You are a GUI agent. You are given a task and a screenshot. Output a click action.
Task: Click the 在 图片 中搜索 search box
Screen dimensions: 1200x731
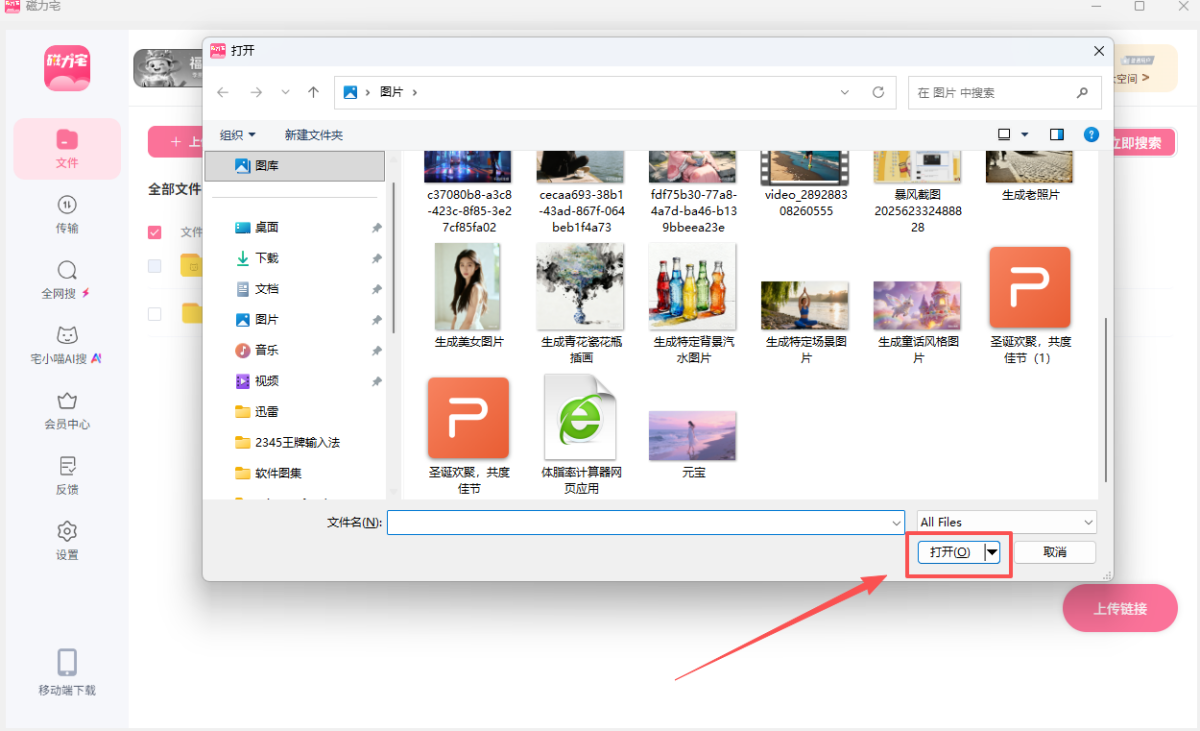[x=1005, y=92]
